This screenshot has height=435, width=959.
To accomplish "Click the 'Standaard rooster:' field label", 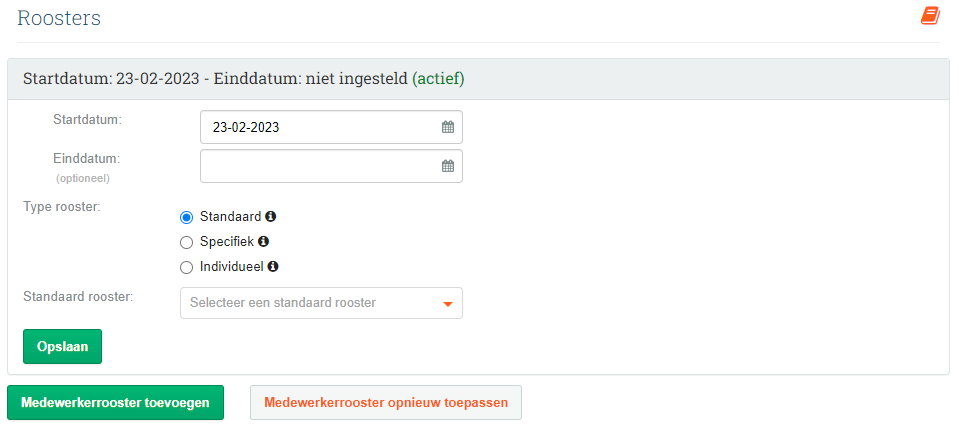I will click(x=79, y=297).
